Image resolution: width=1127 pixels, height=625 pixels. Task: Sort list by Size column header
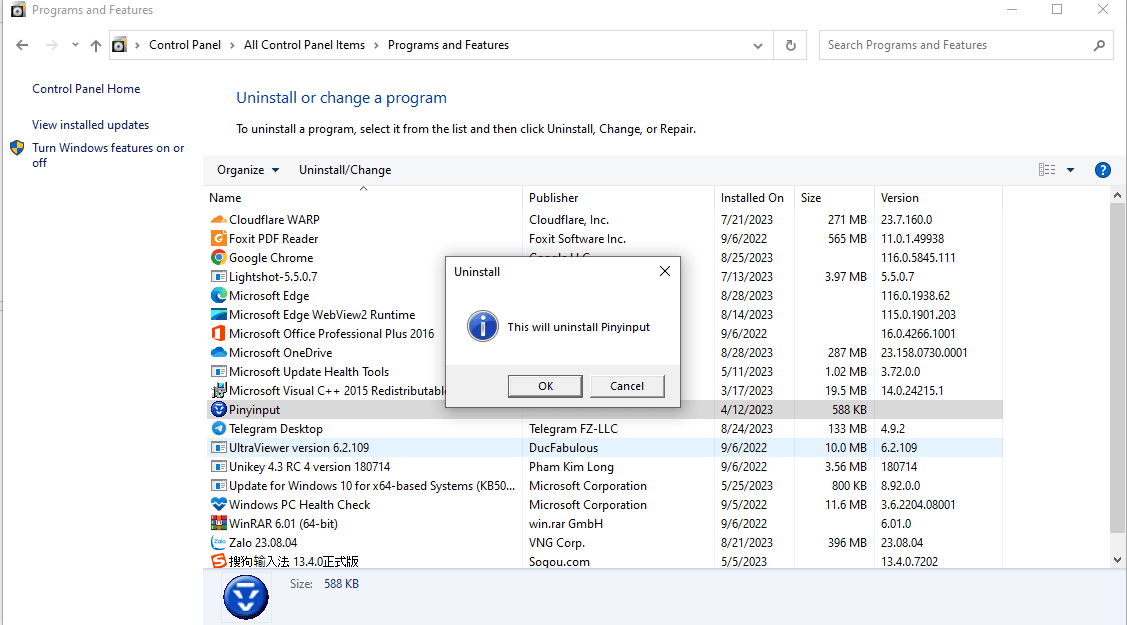[834, 198]
